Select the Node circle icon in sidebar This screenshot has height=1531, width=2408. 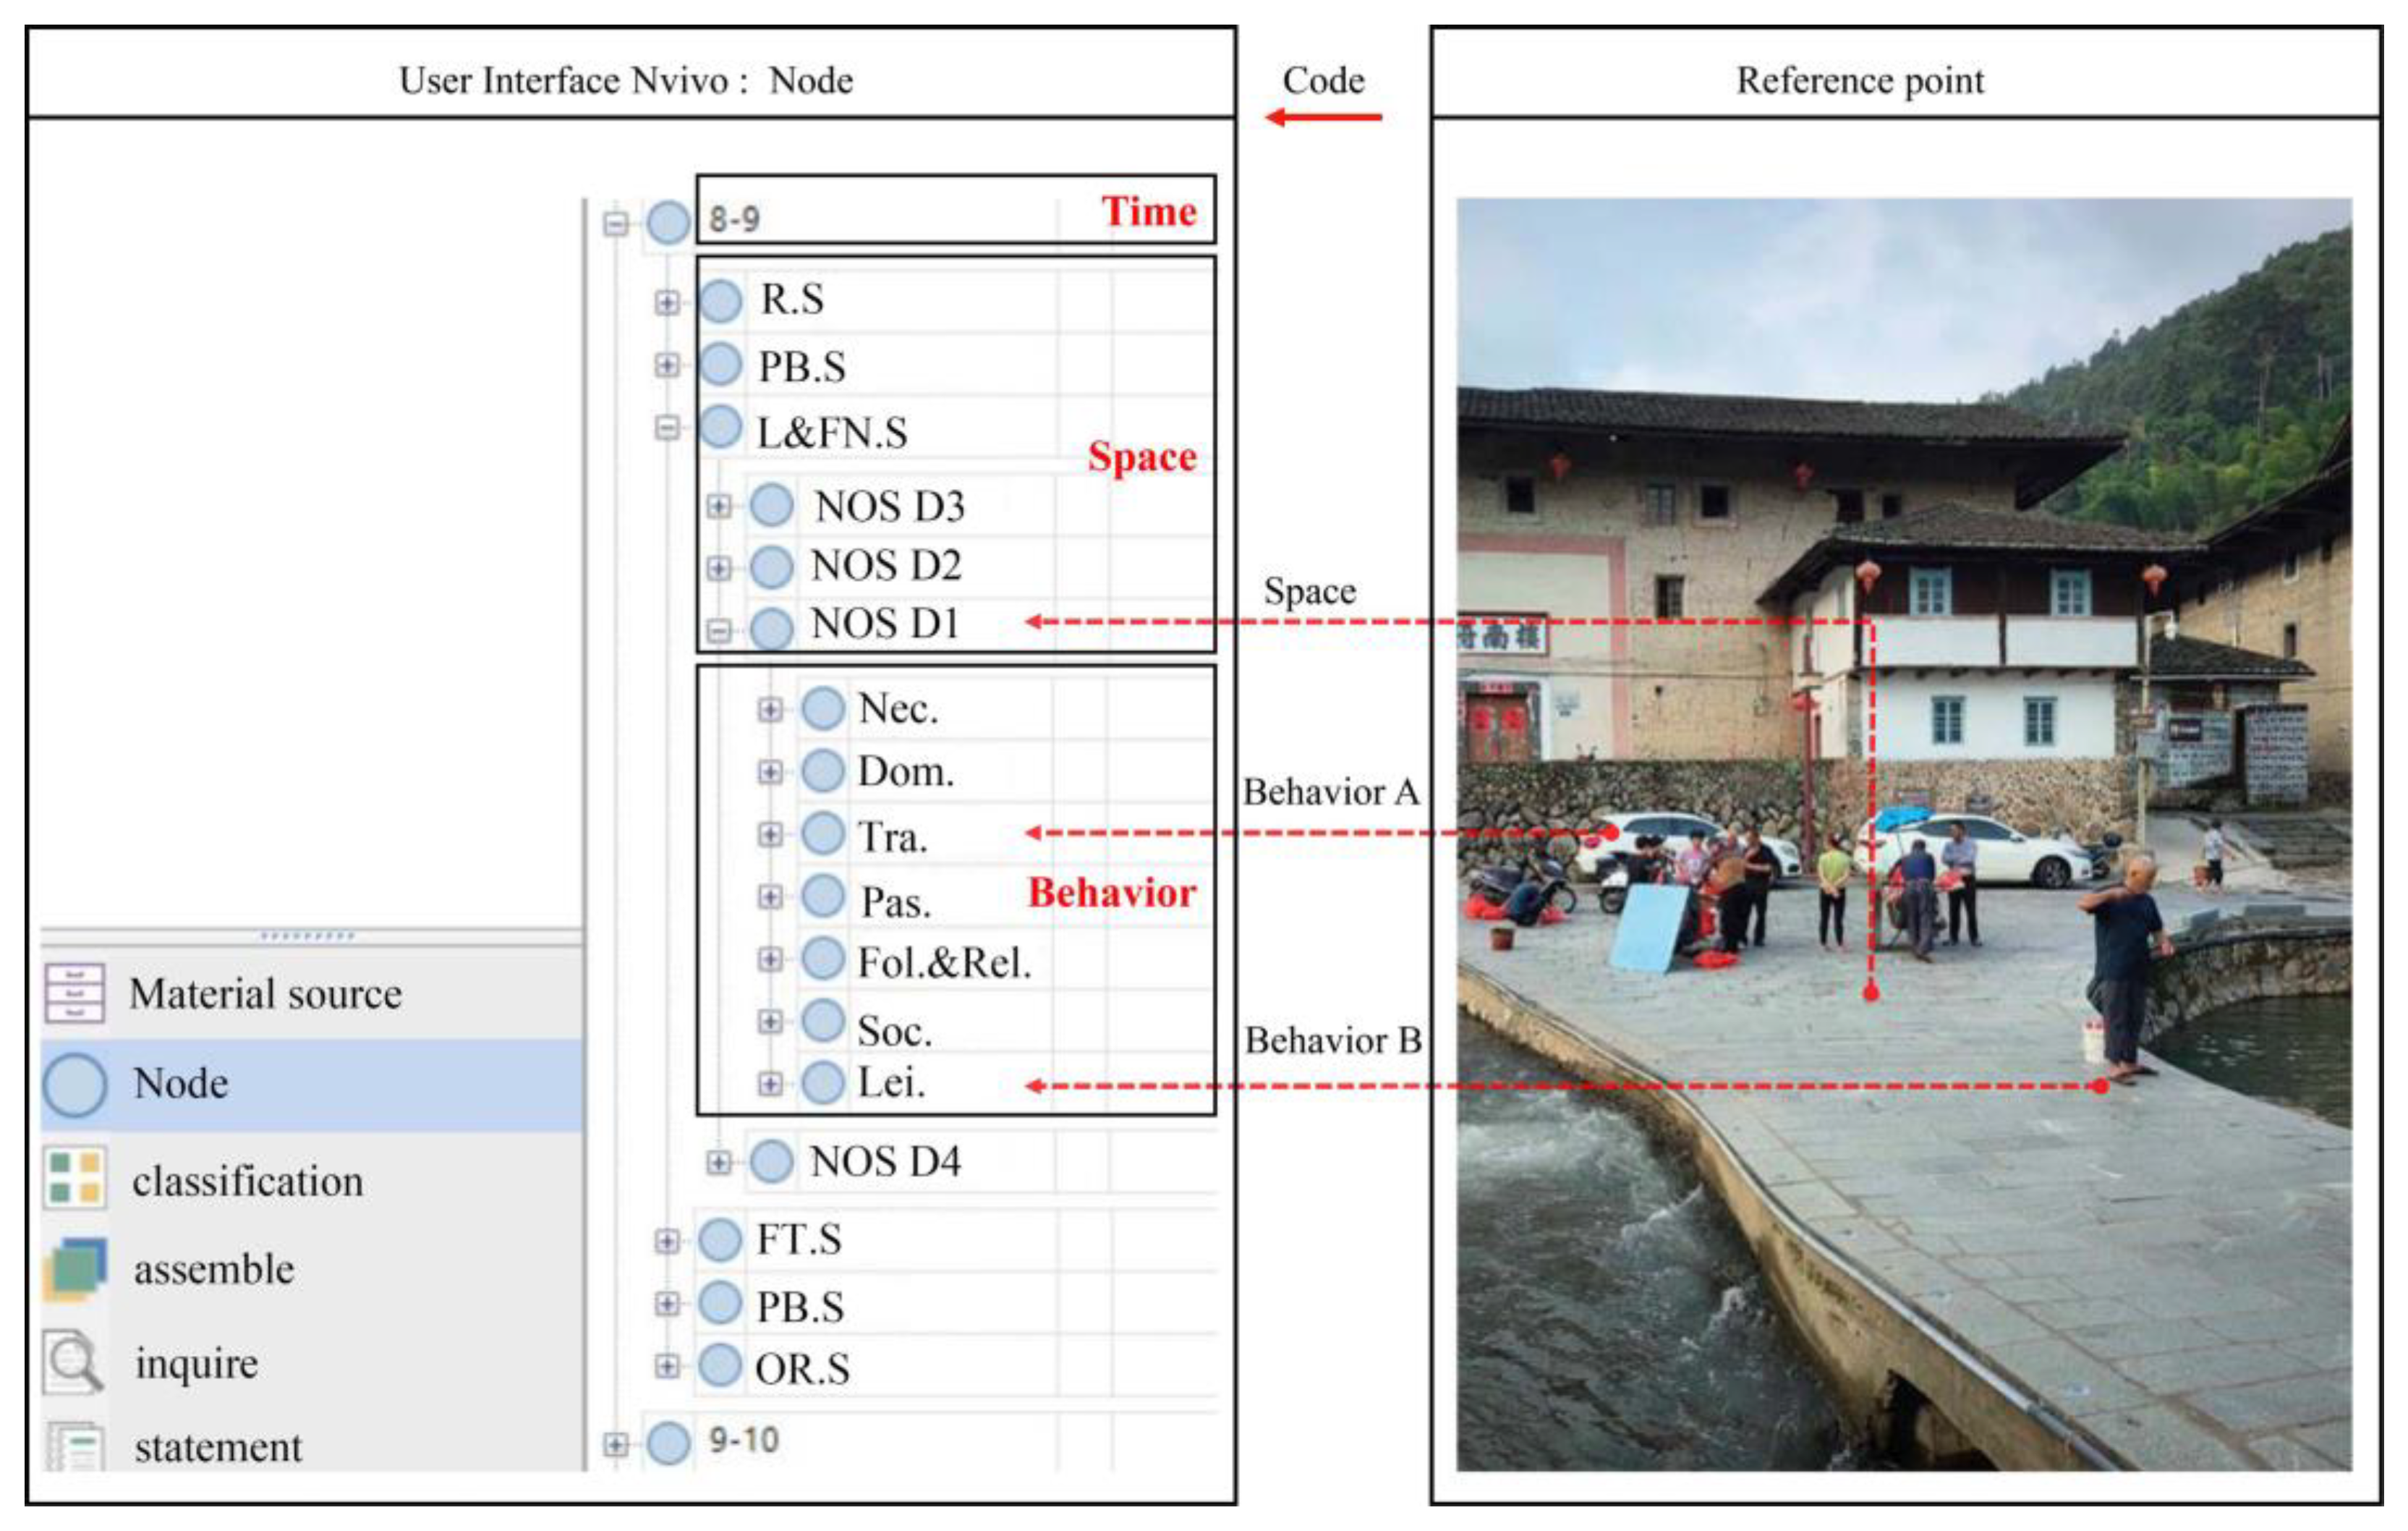pyautogui.click(x=74, y=1084)
